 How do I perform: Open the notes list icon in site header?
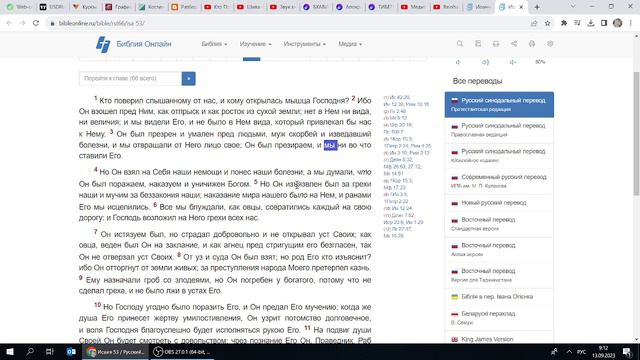coord(478,44)
